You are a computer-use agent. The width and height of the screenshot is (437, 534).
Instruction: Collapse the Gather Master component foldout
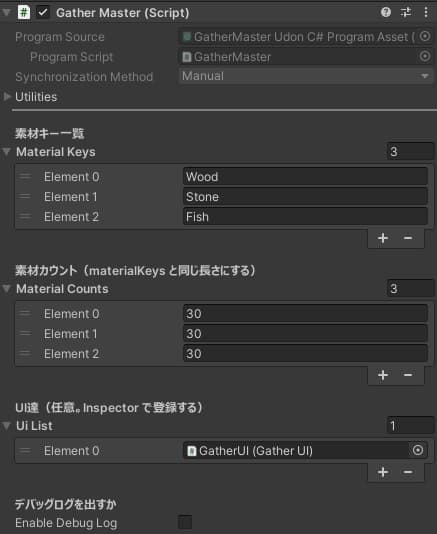[x=6, y=13]
